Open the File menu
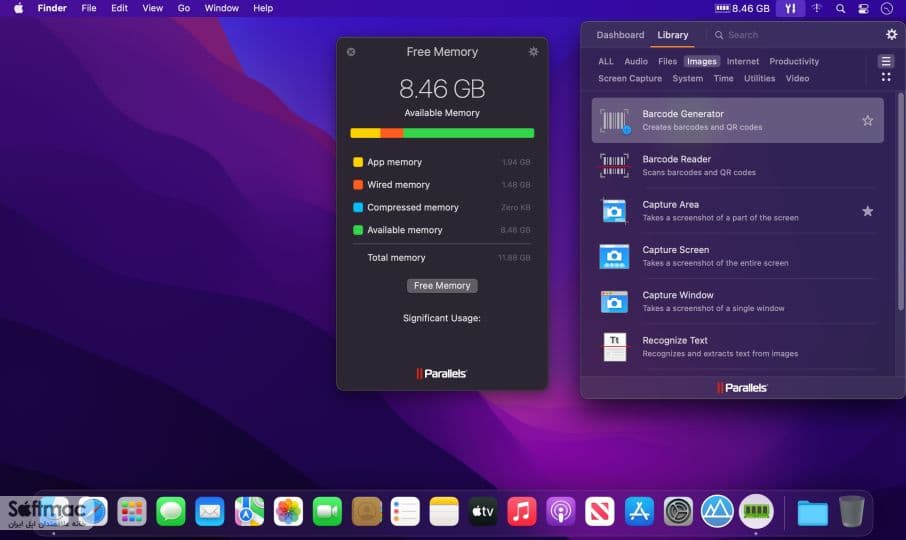The width and height of the screenshot is (906, 540). point(88,8)
